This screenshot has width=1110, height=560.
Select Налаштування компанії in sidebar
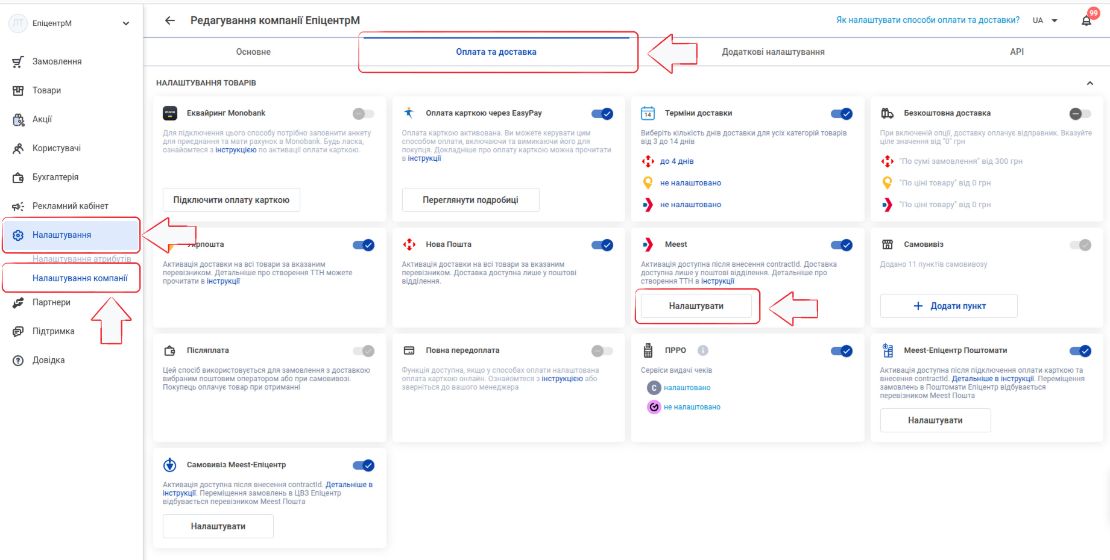[x=80, y=278]
